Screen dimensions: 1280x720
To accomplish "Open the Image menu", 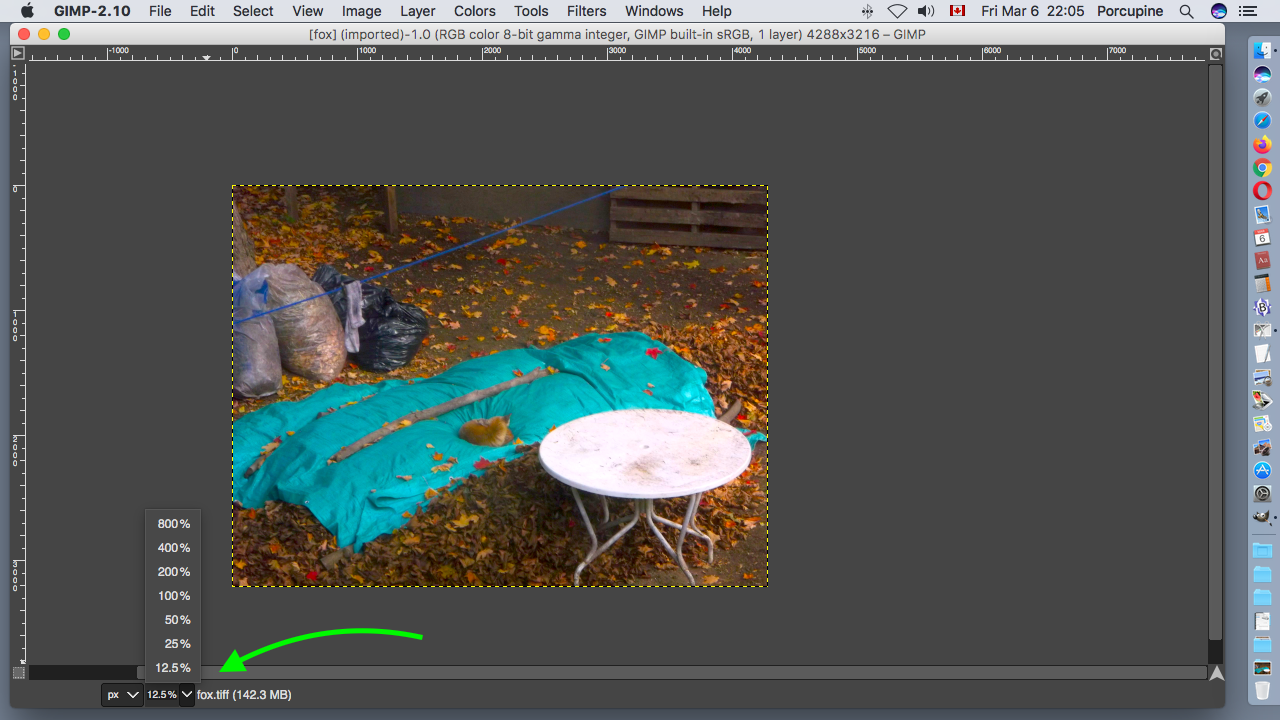I will pyautogui.click(x=361, y=11).
